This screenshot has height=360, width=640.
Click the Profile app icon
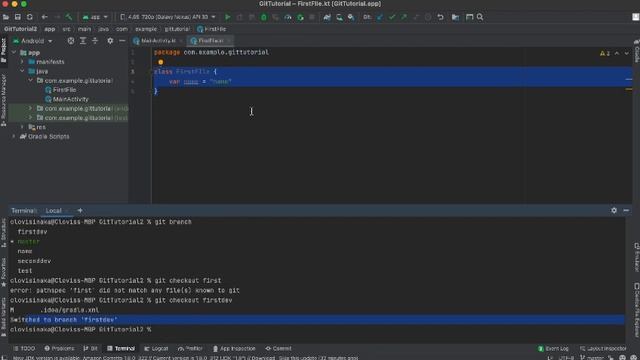coord(288,17)
